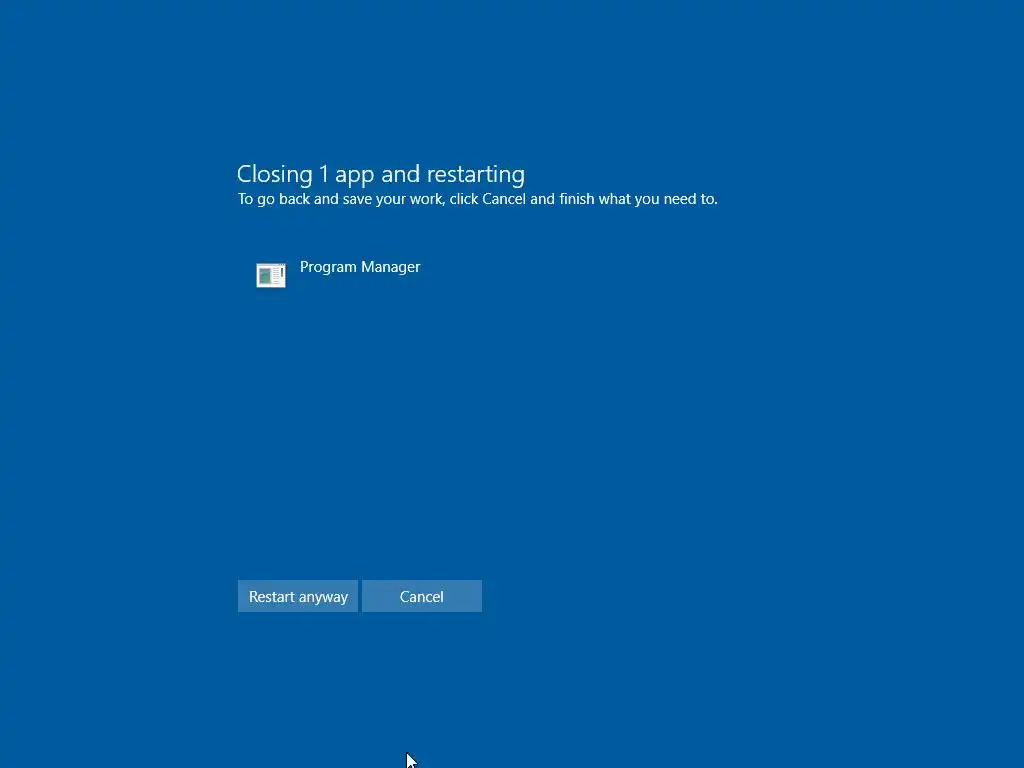Click the 'Closing 1 app and restarting' heading
The width and height of the screenshot is (1024, 768).
[x=381, y=174]
